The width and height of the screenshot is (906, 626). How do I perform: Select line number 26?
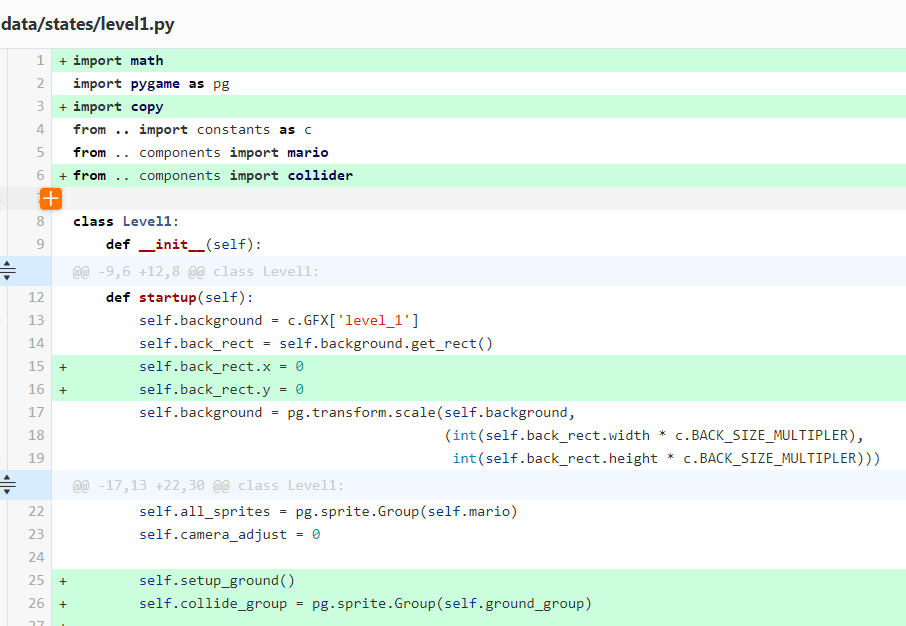pyautogui.click(x=36, y=603)
